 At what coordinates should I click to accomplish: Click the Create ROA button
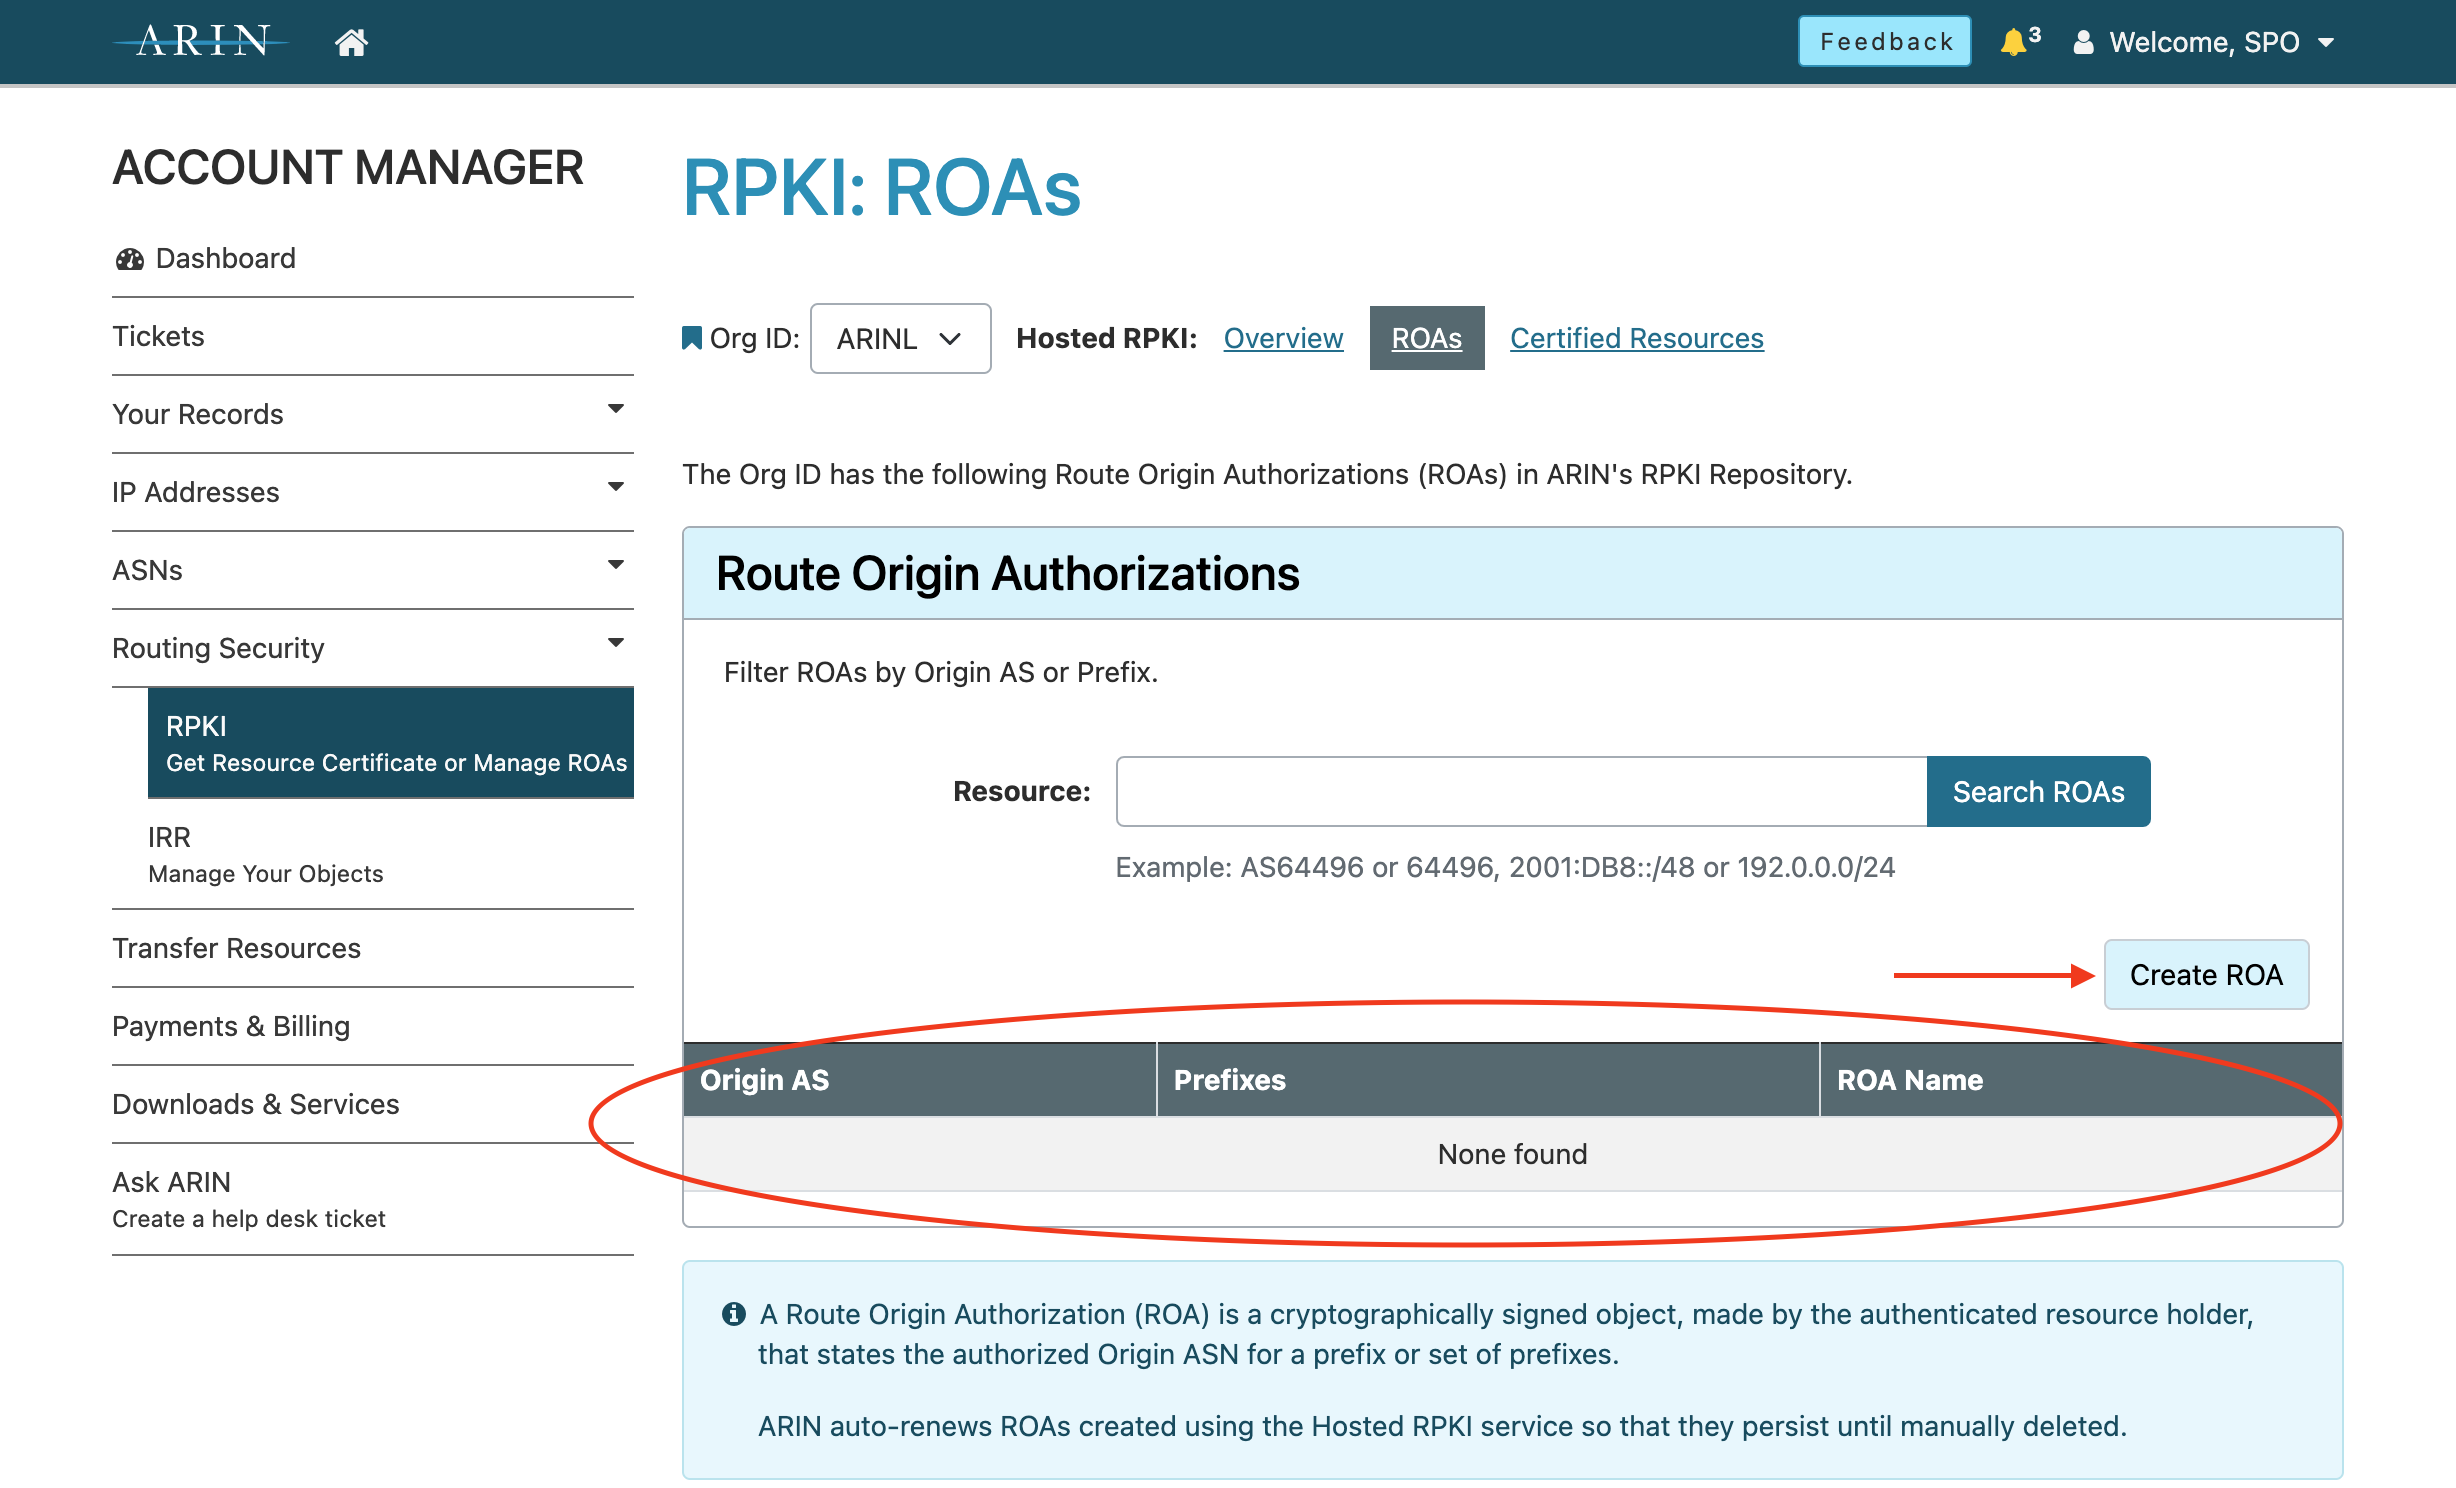point(2206,974)
